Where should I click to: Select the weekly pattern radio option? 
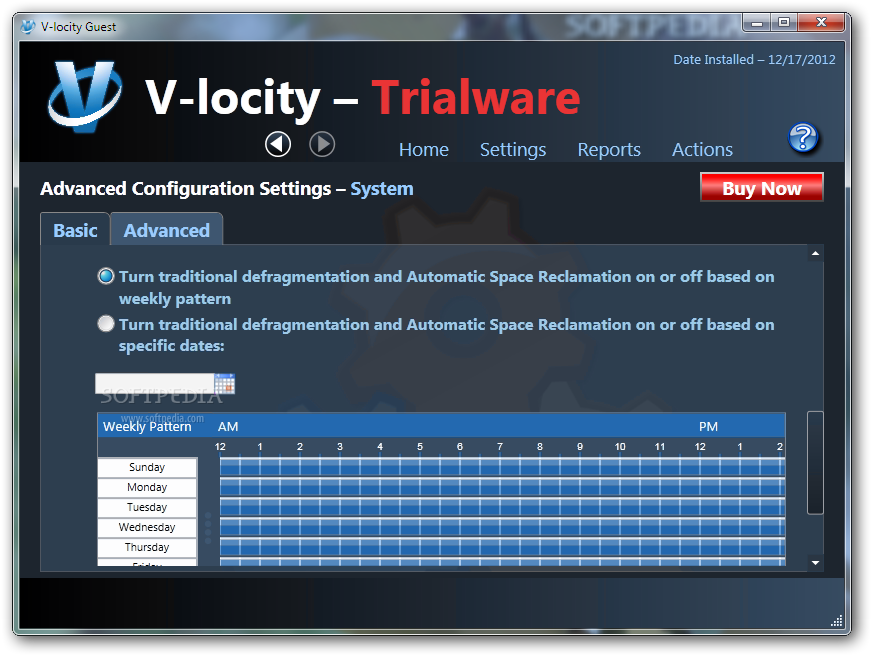coord(106,276)
